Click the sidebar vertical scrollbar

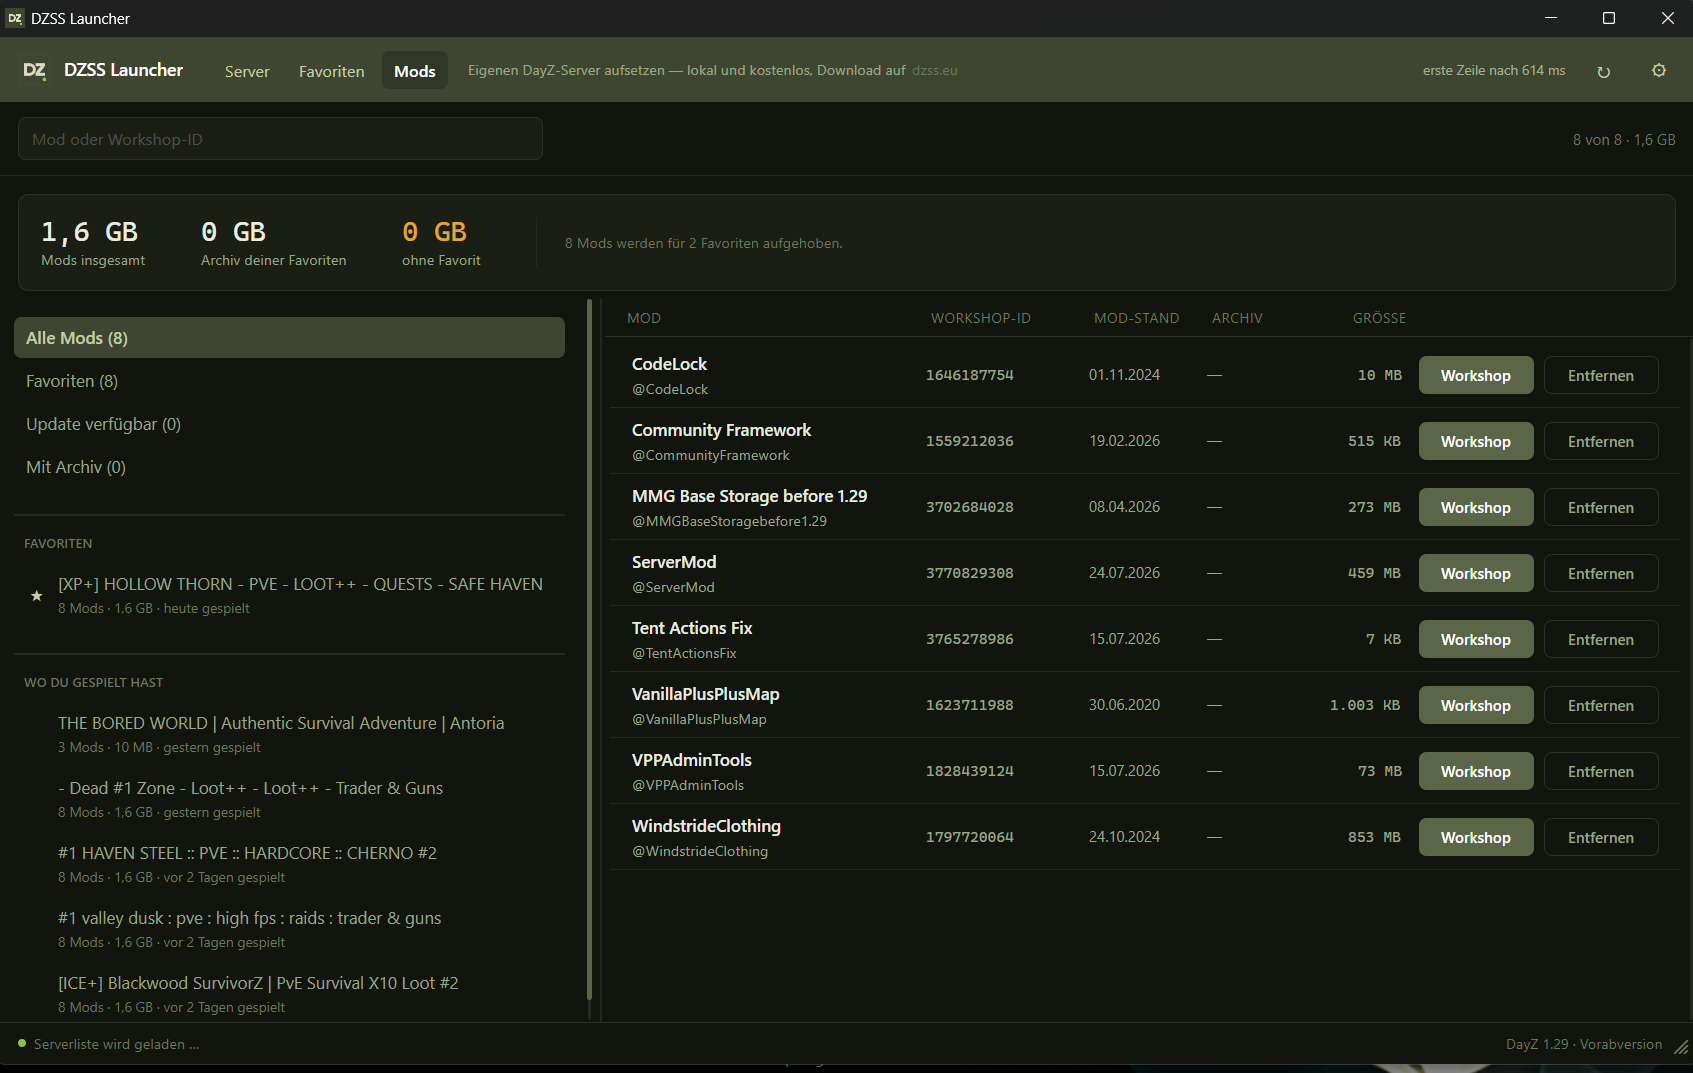click(590, 650)
